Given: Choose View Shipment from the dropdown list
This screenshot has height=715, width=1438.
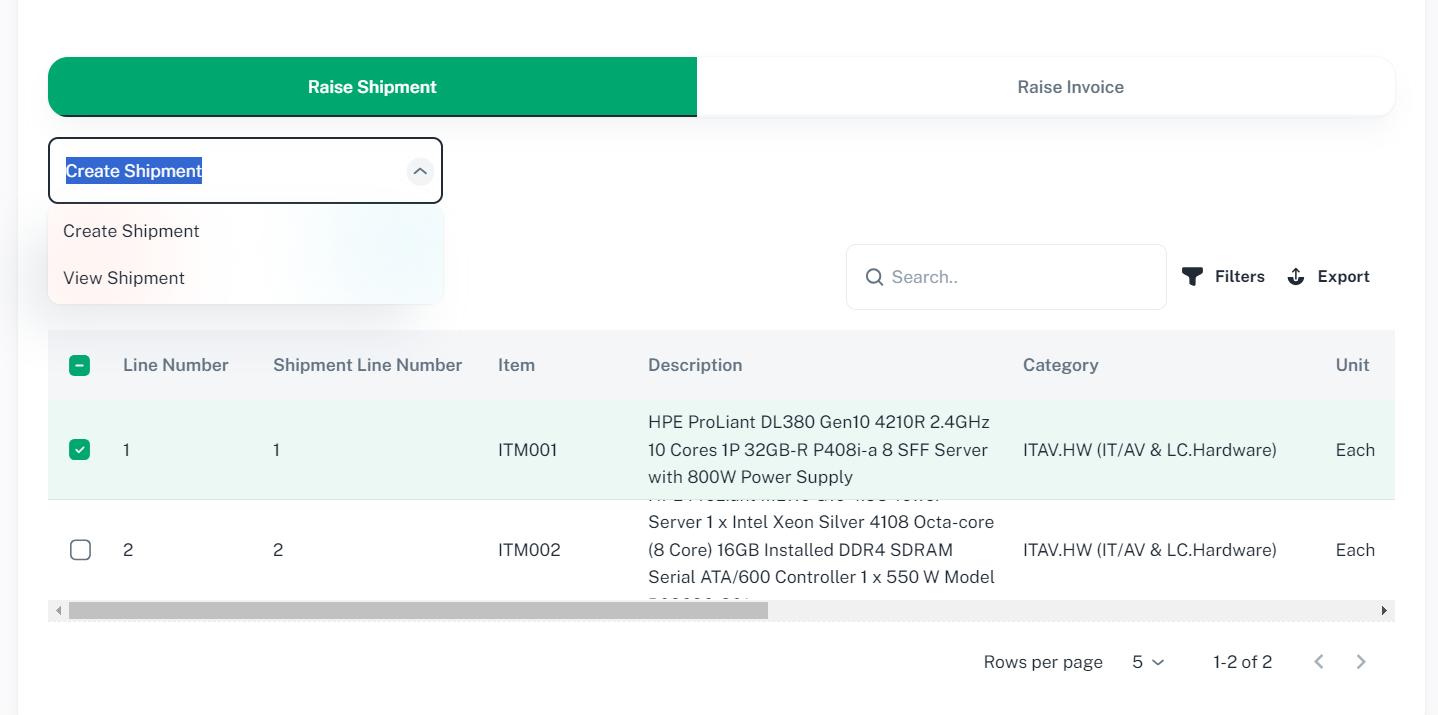Looking at the screenshot, I should (x=124, y=278).
